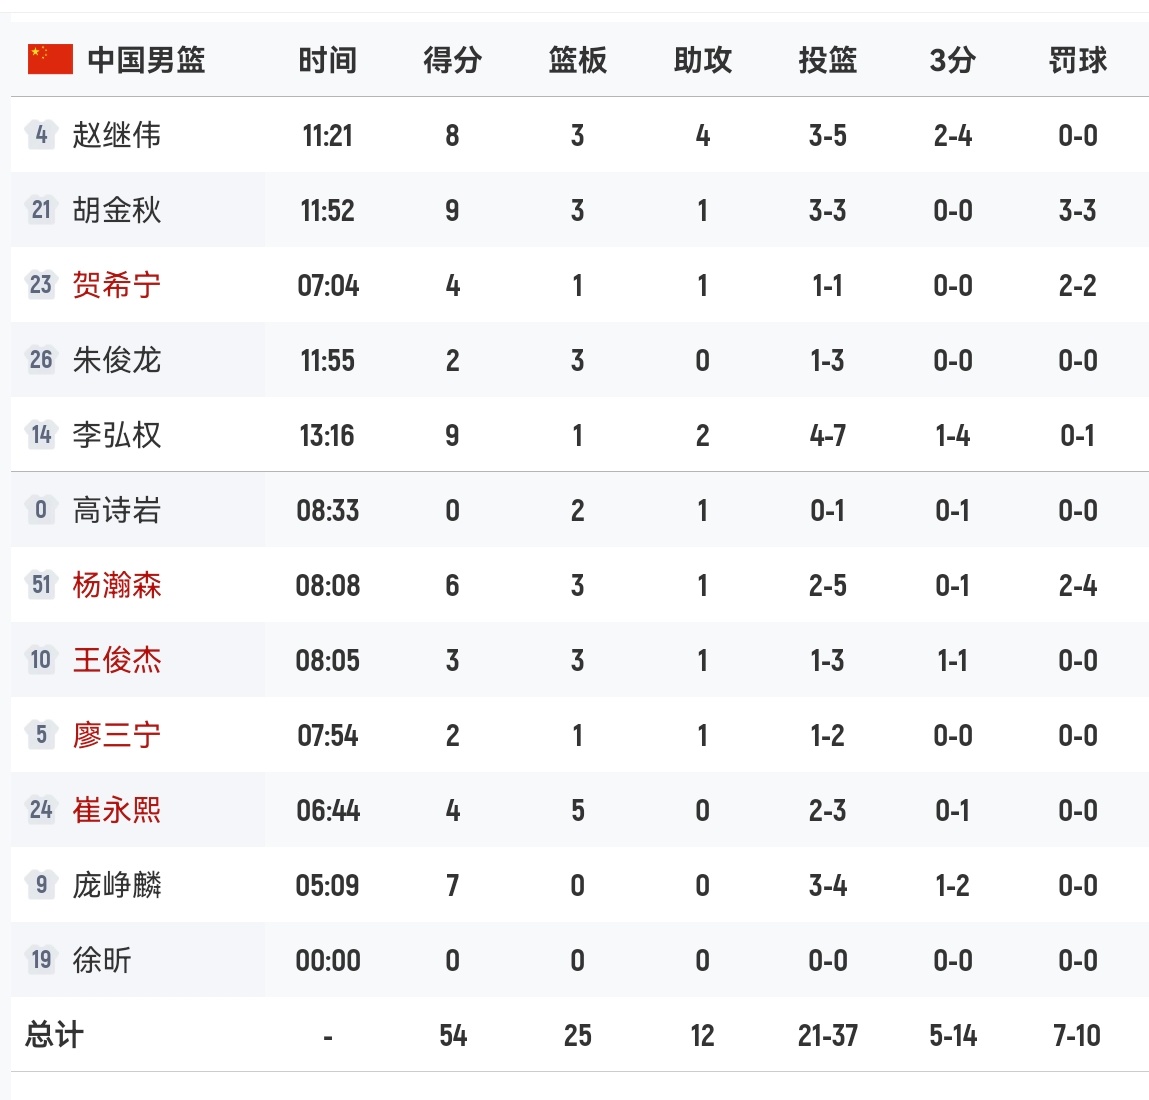Open player 王俊杰 profile link
Viewport: 1149px width, 1100px height.
(x=117, y=660)
